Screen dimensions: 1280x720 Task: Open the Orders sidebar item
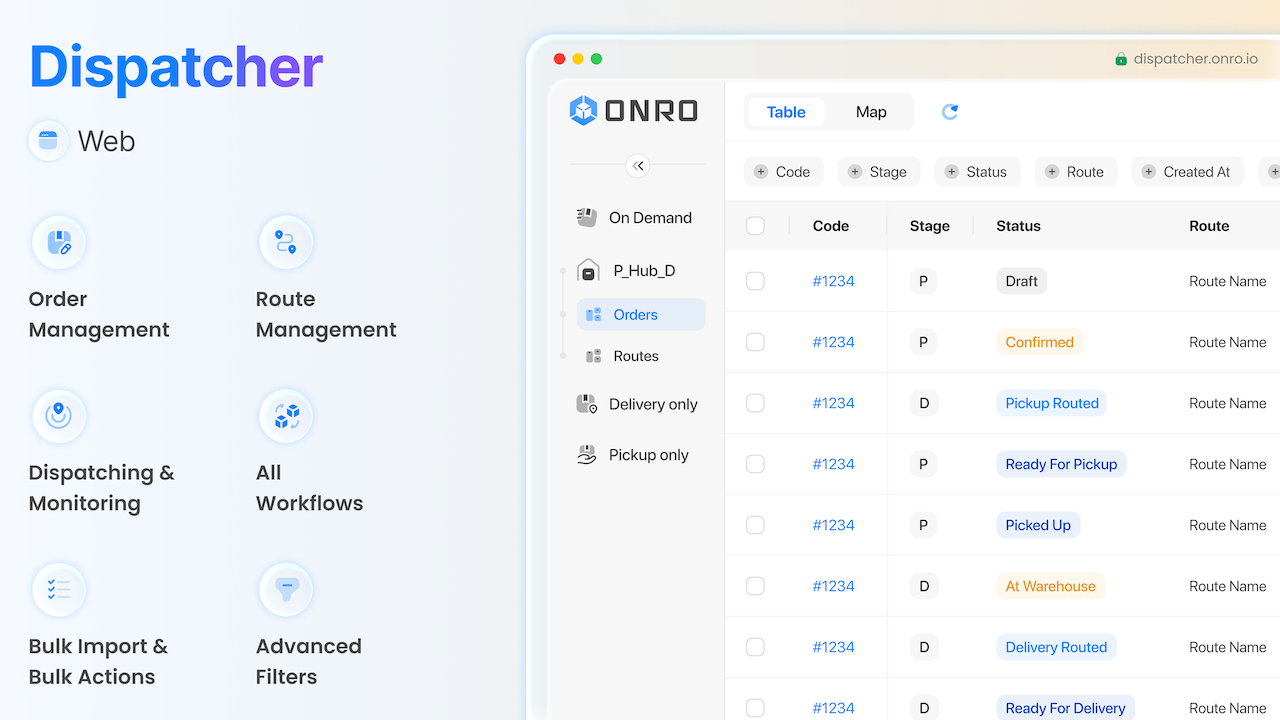641,315
